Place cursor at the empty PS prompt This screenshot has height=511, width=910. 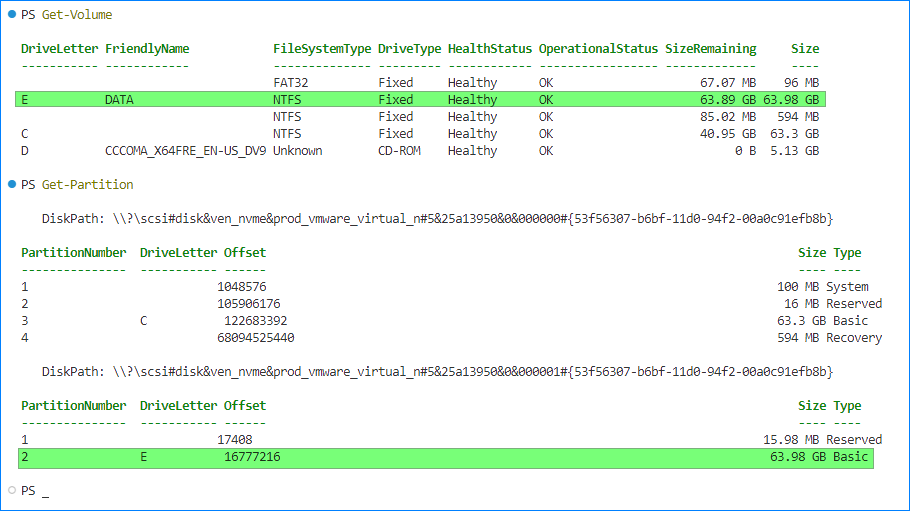pyautogui.click(x=46, y=492)
